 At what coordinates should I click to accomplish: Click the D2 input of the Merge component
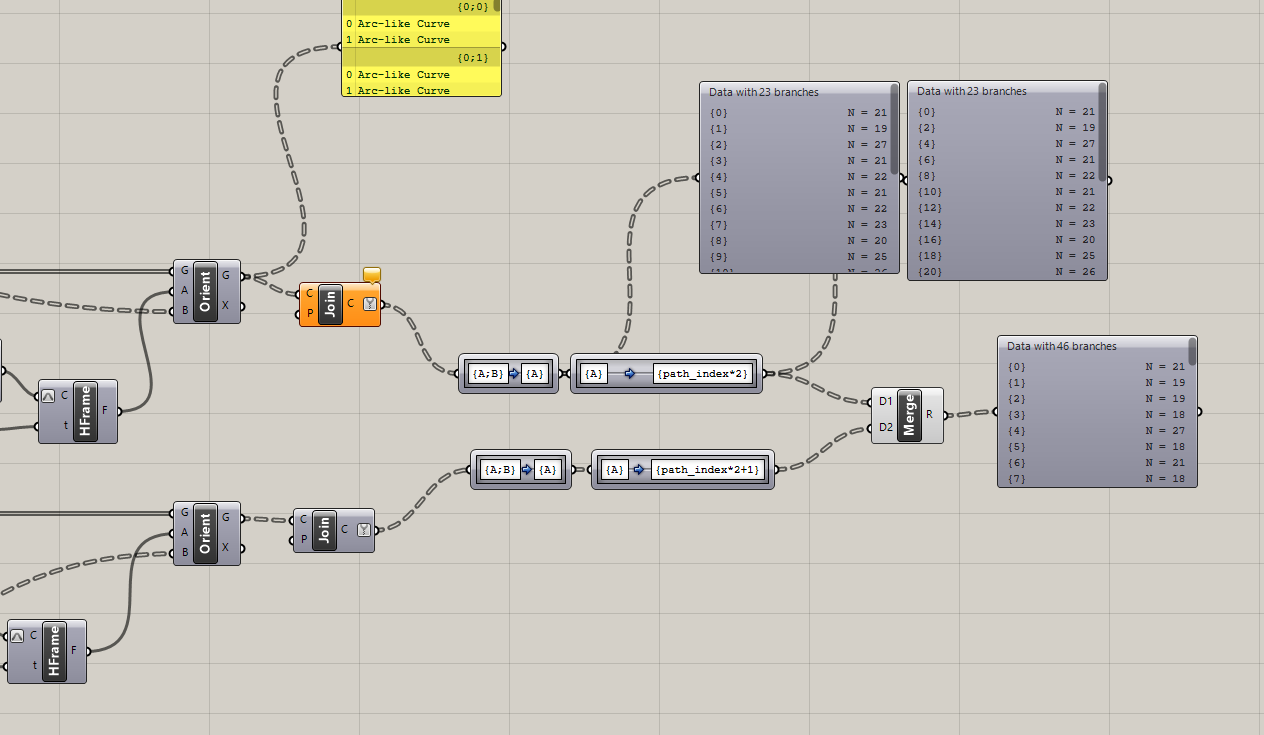(x=884, y=428)
